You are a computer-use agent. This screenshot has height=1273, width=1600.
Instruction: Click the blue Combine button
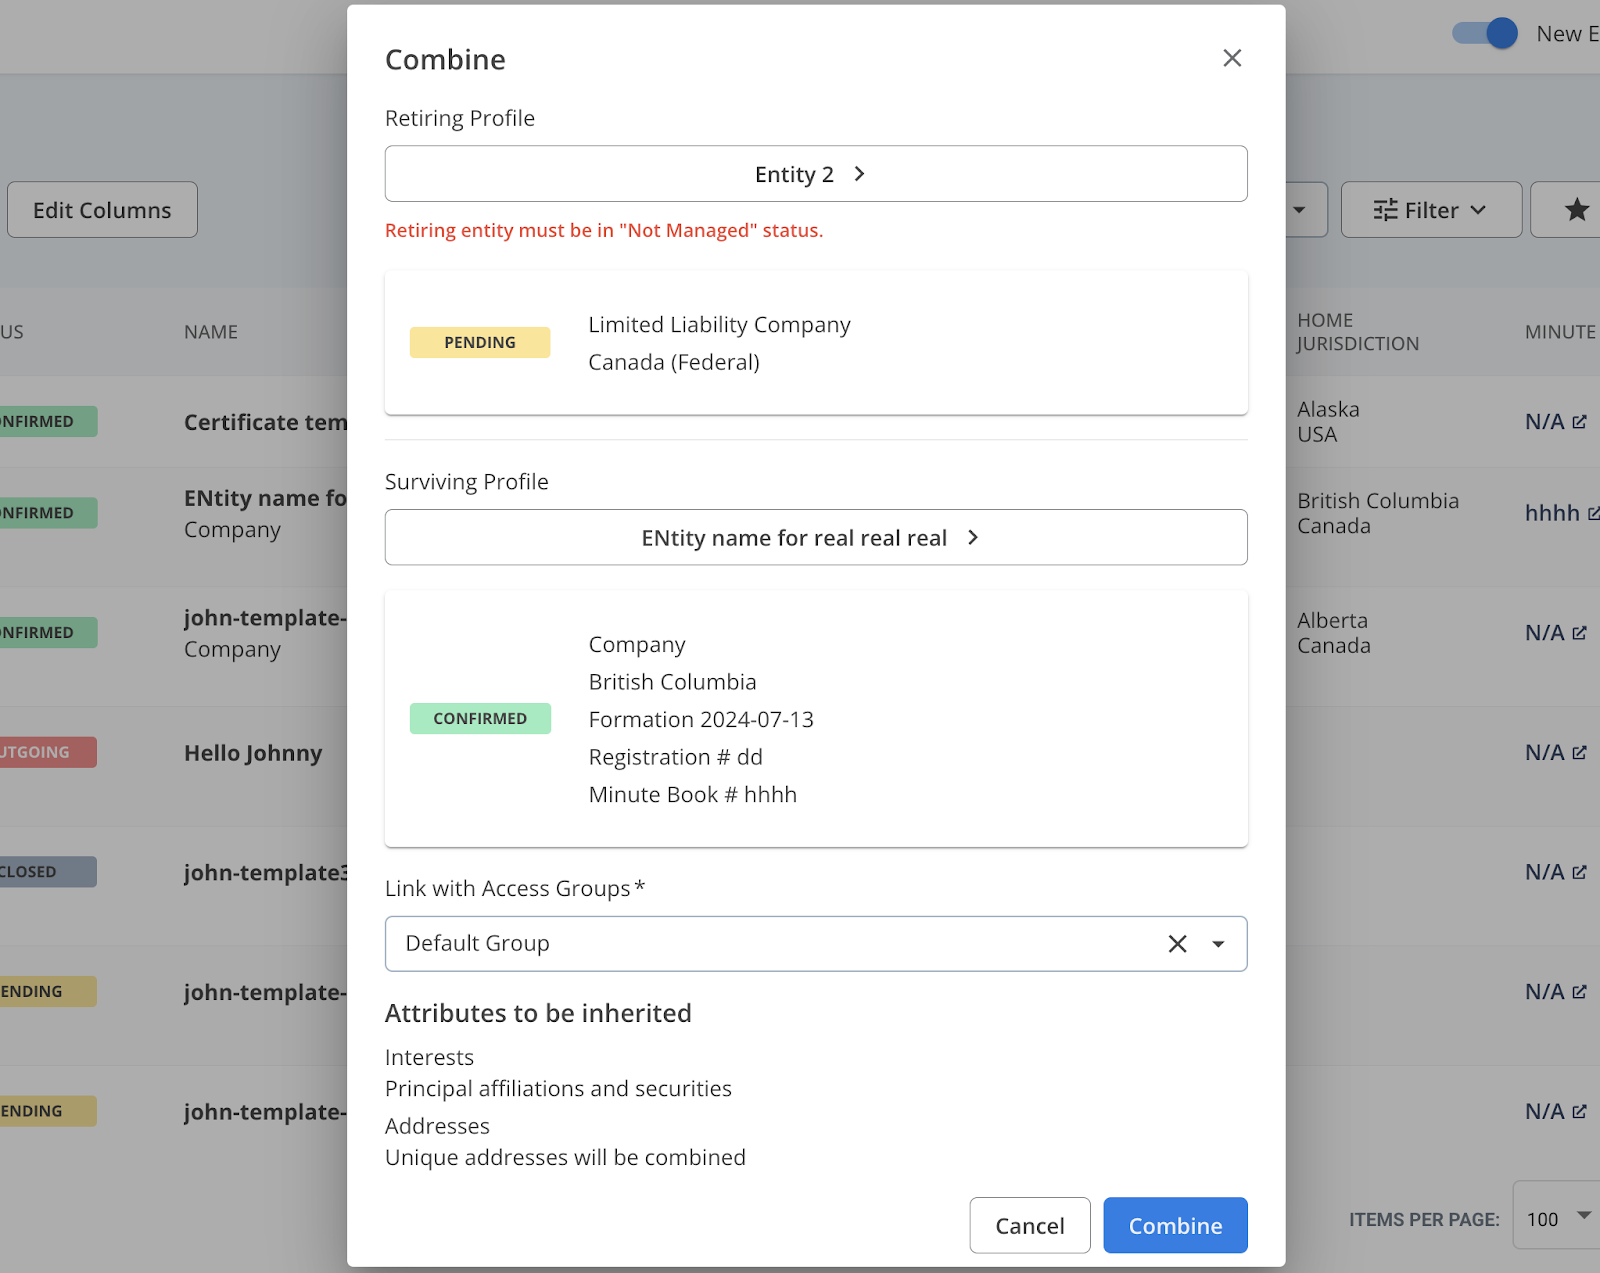tap(1175, 1225)
